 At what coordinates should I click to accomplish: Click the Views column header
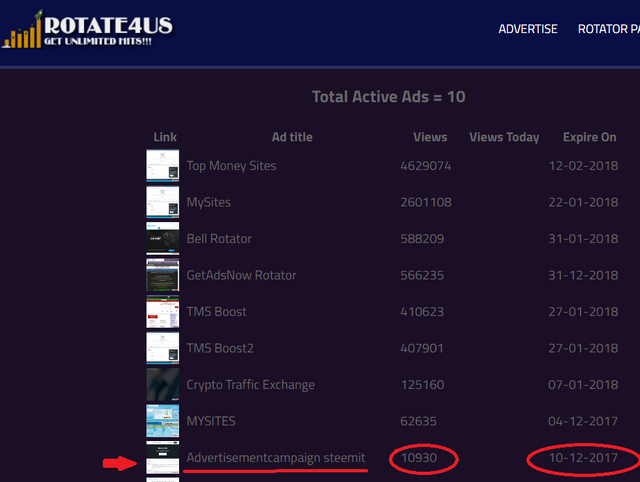[x=430, y=137]
